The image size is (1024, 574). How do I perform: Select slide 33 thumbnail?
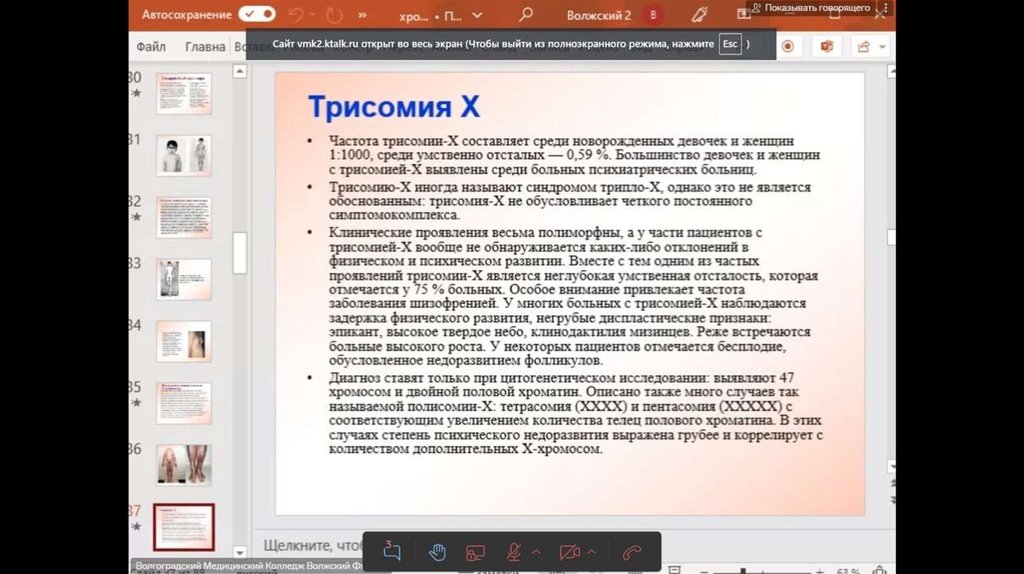click(x=184, y=279)
